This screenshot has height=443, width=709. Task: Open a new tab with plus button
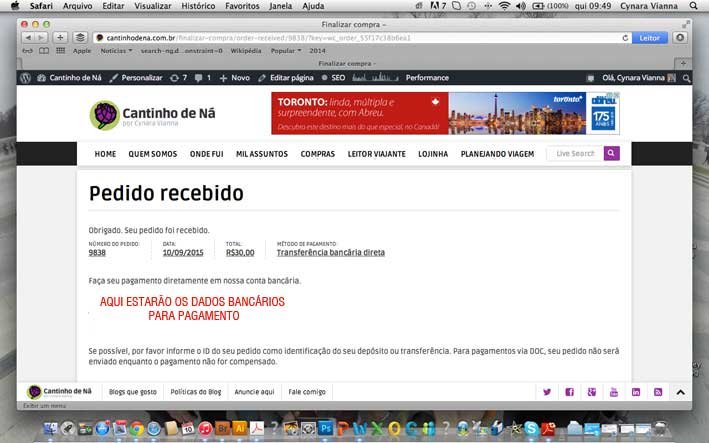[x=683, y=63]
